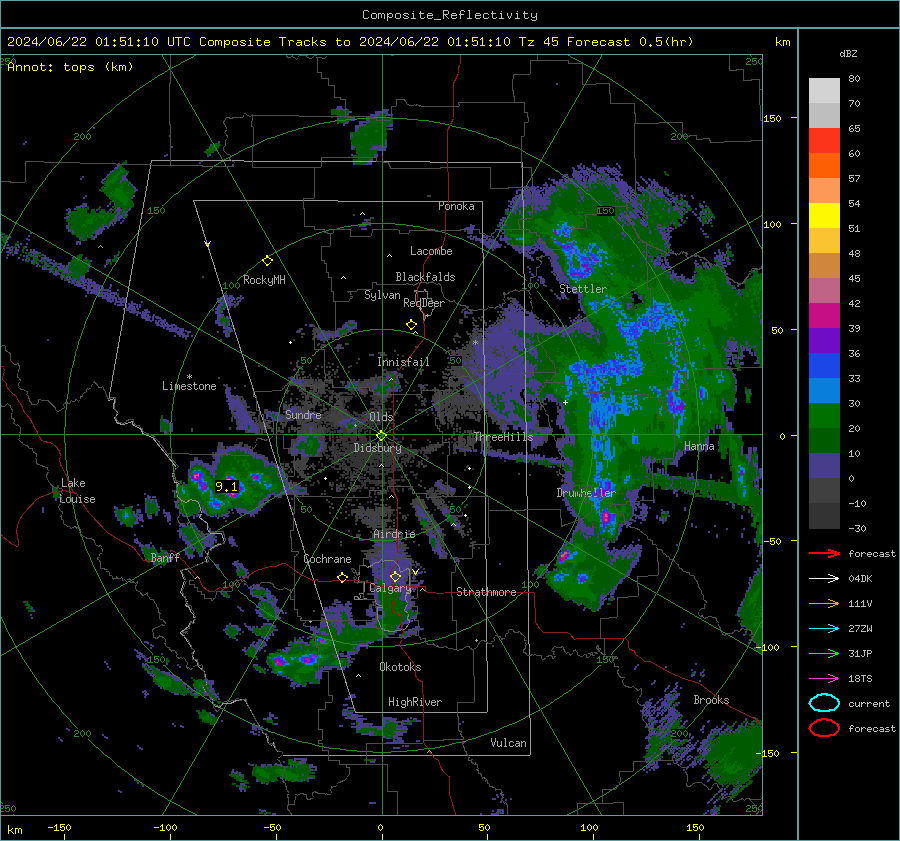Click the Lake Louise label
The image size is (900, 841).
77,491
